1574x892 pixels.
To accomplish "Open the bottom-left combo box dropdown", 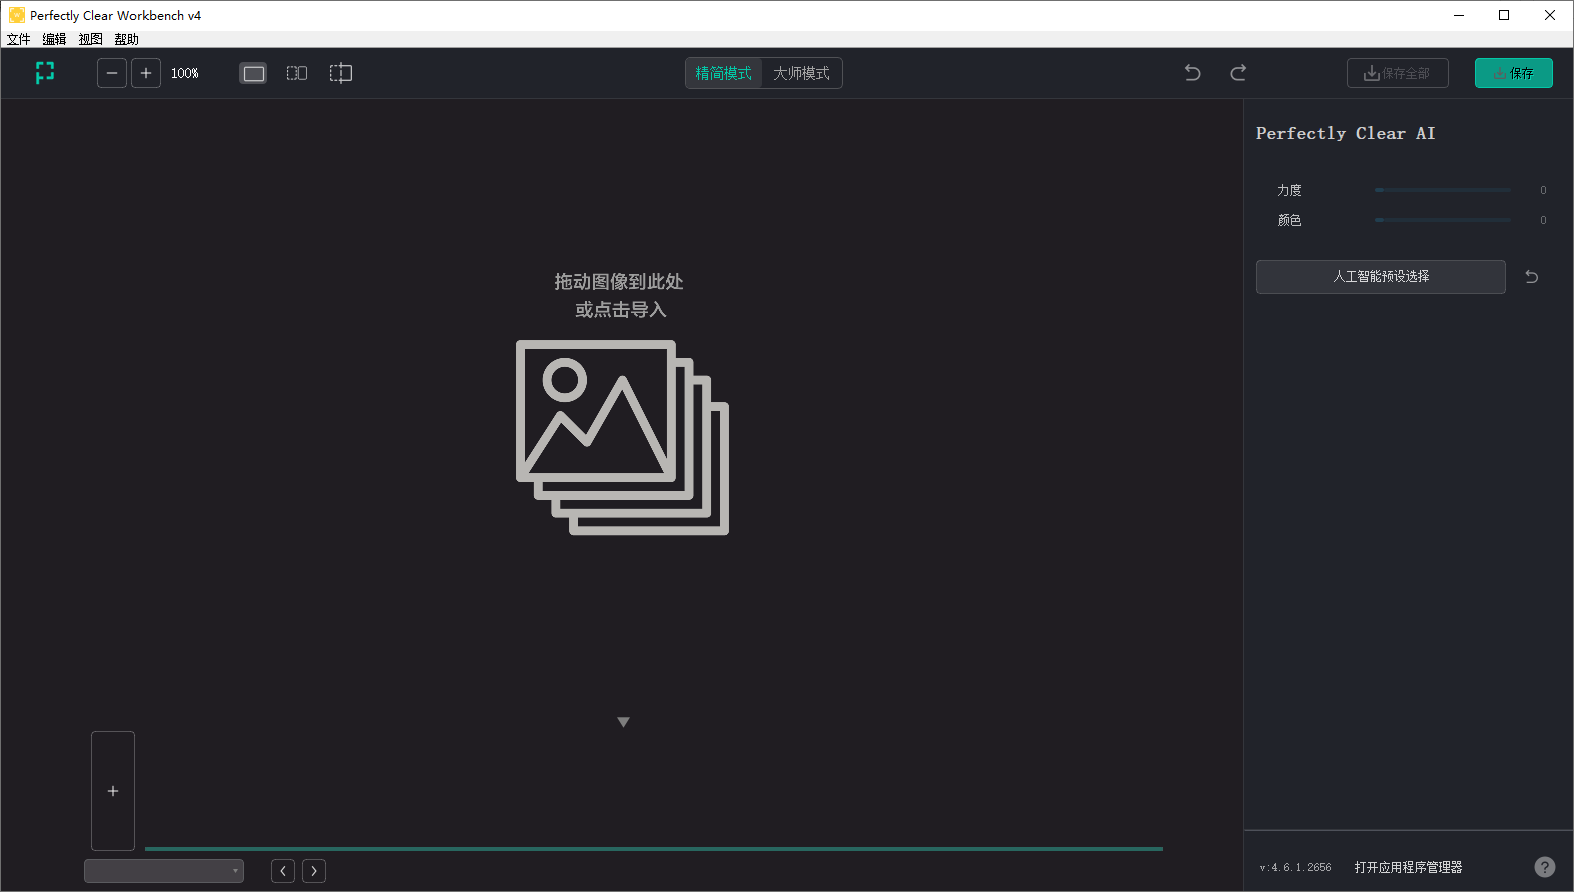I will [x=164, y=871].
